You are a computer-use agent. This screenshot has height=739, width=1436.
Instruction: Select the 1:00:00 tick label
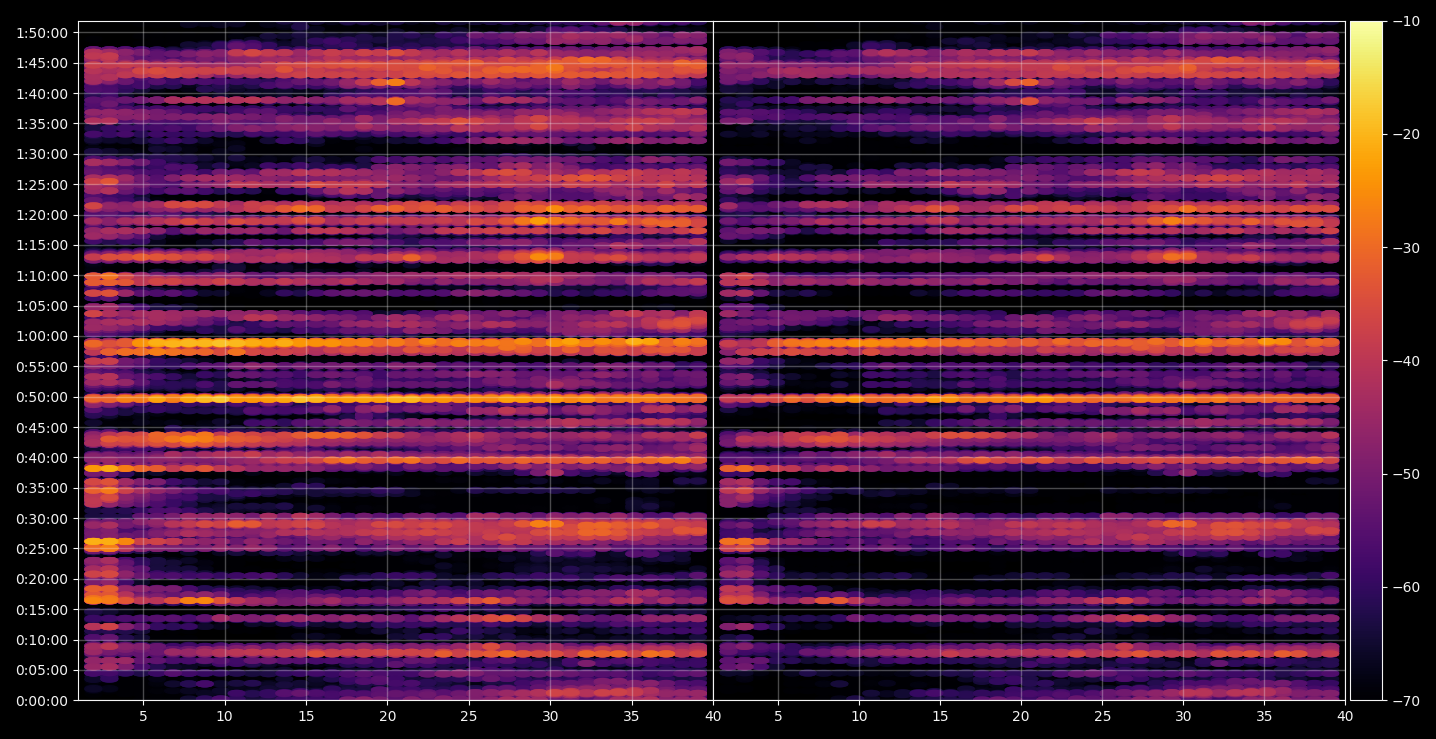tap(42, 336)
